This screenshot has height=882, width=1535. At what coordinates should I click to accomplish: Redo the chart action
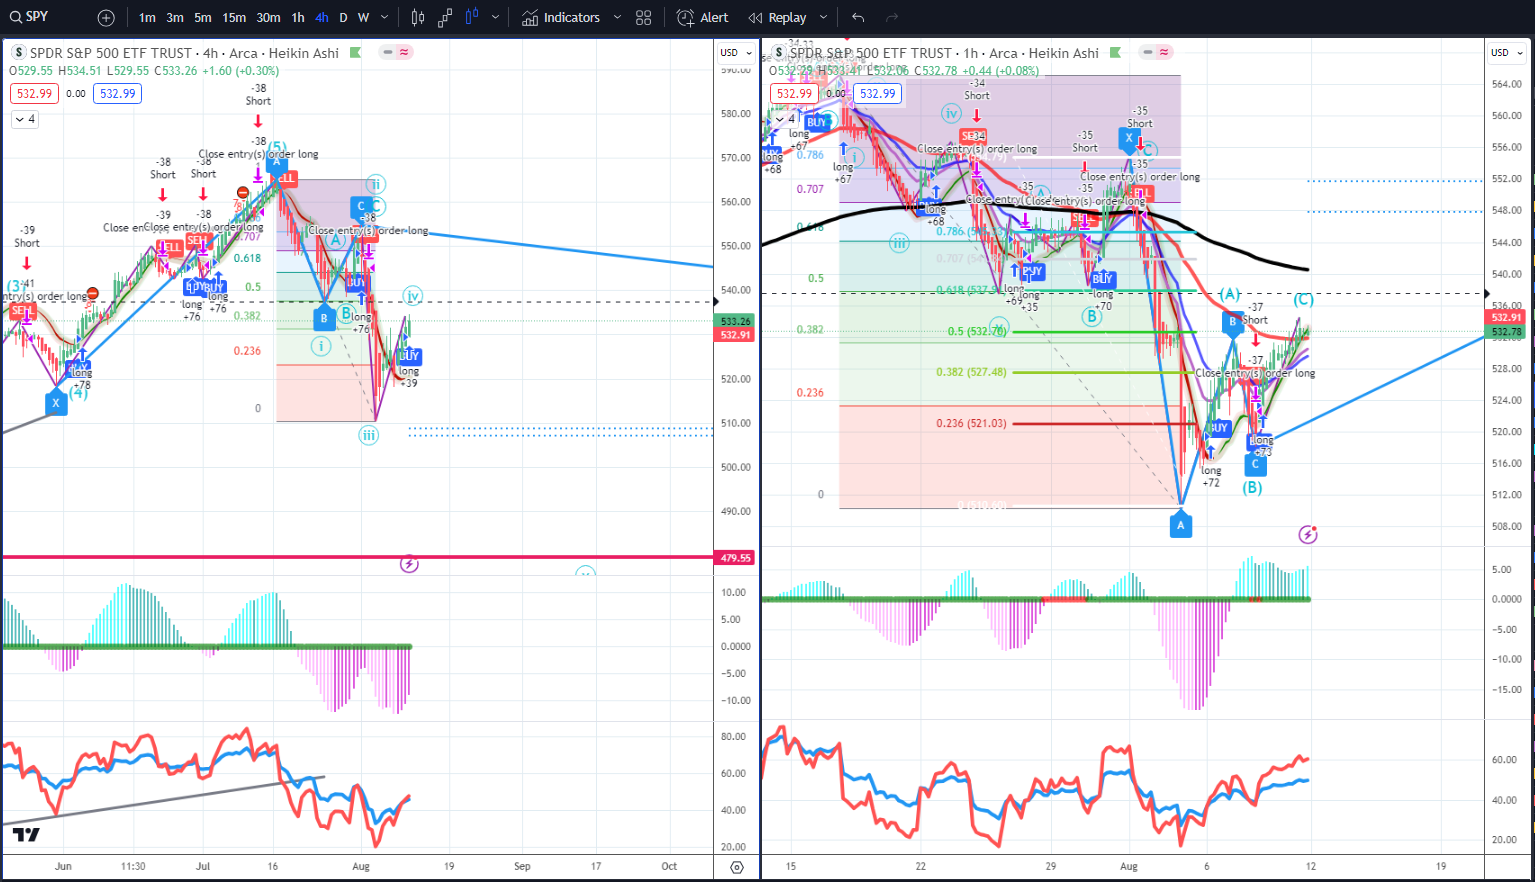pos(892,18)
